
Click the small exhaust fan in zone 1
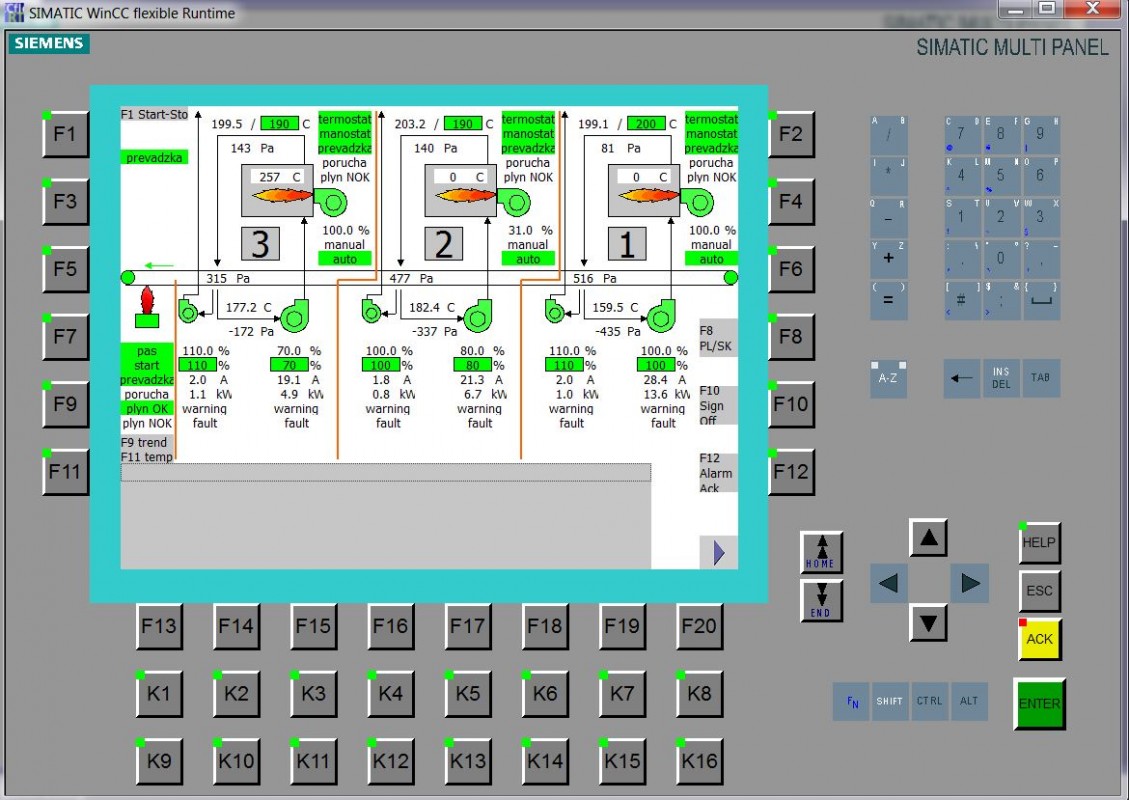555,311
